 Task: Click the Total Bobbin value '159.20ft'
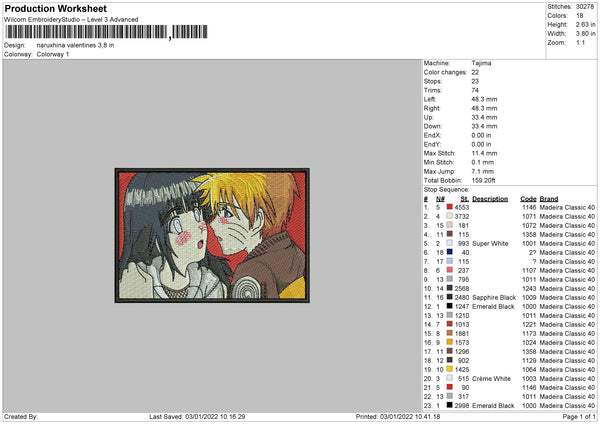click(483, 180)
